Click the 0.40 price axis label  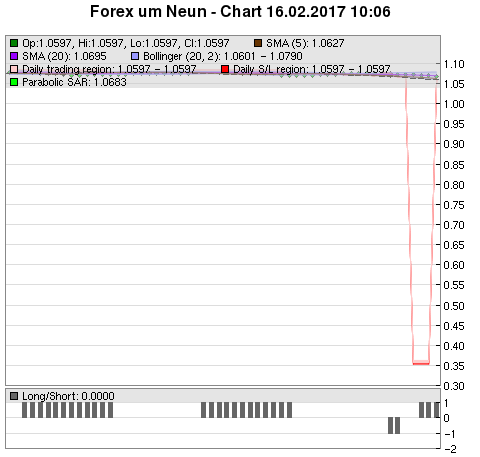(x=454, y=346)
